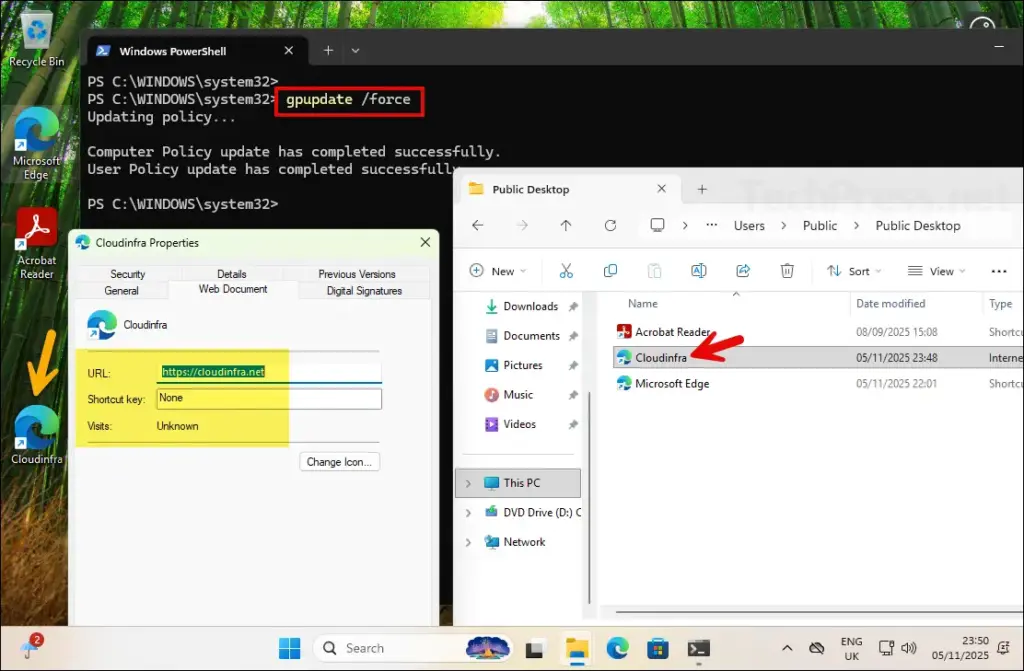This screenshot has height=671, width=1024.
Task: Navigate to Public via breadcrumb
Action: 820,226
